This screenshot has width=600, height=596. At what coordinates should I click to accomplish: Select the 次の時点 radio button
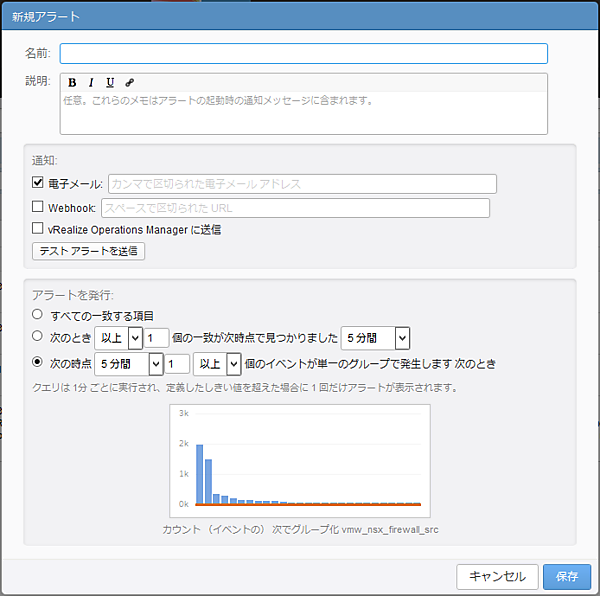(x=38, y=362)
